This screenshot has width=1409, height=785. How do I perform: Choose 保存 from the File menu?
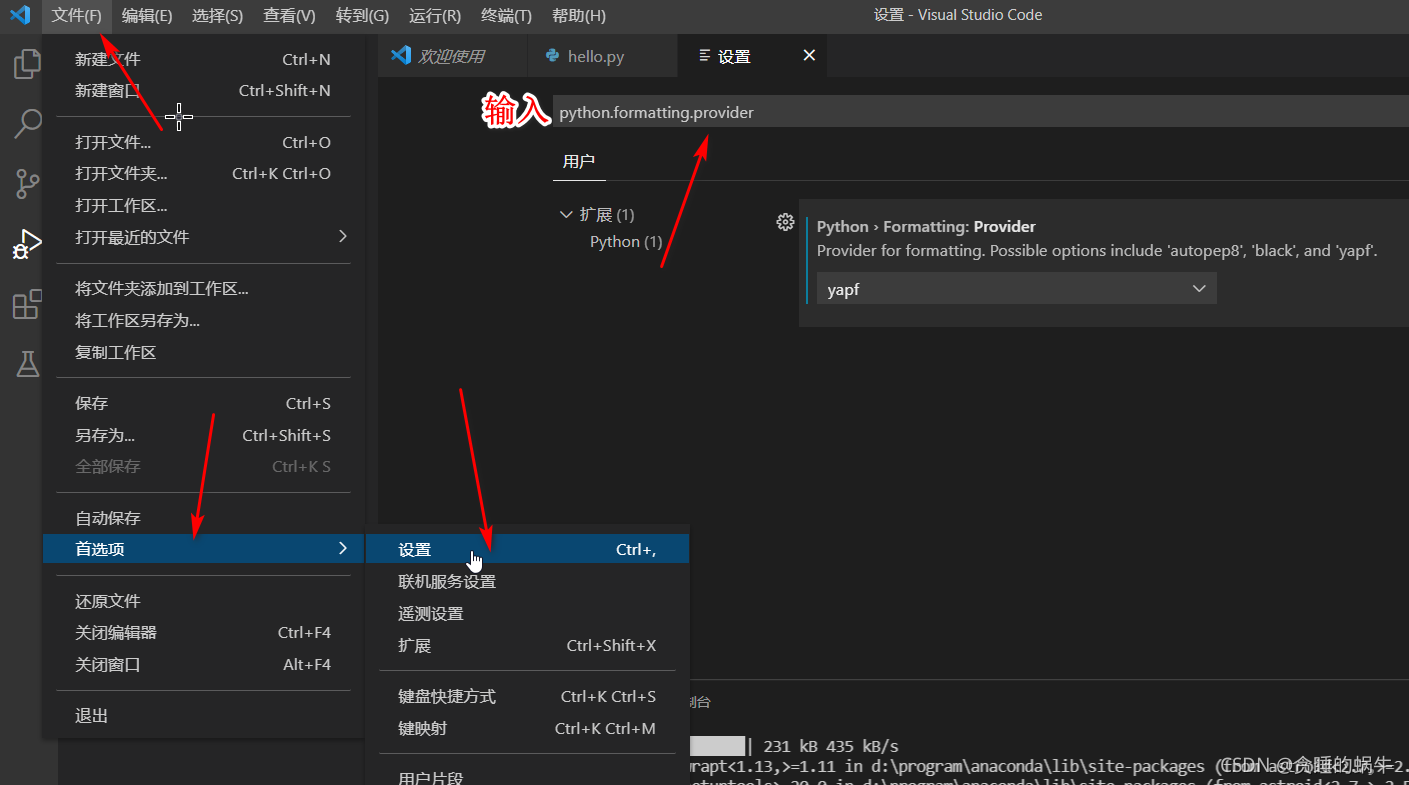point(203,403)
